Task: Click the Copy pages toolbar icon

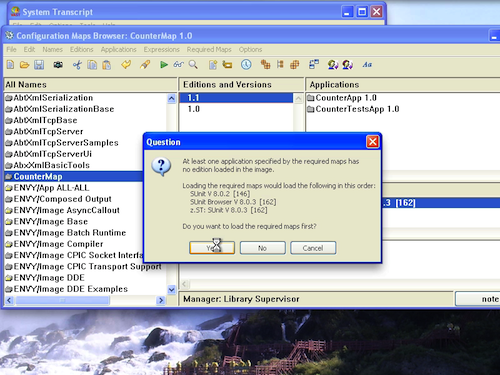Action: pos(92,64)
